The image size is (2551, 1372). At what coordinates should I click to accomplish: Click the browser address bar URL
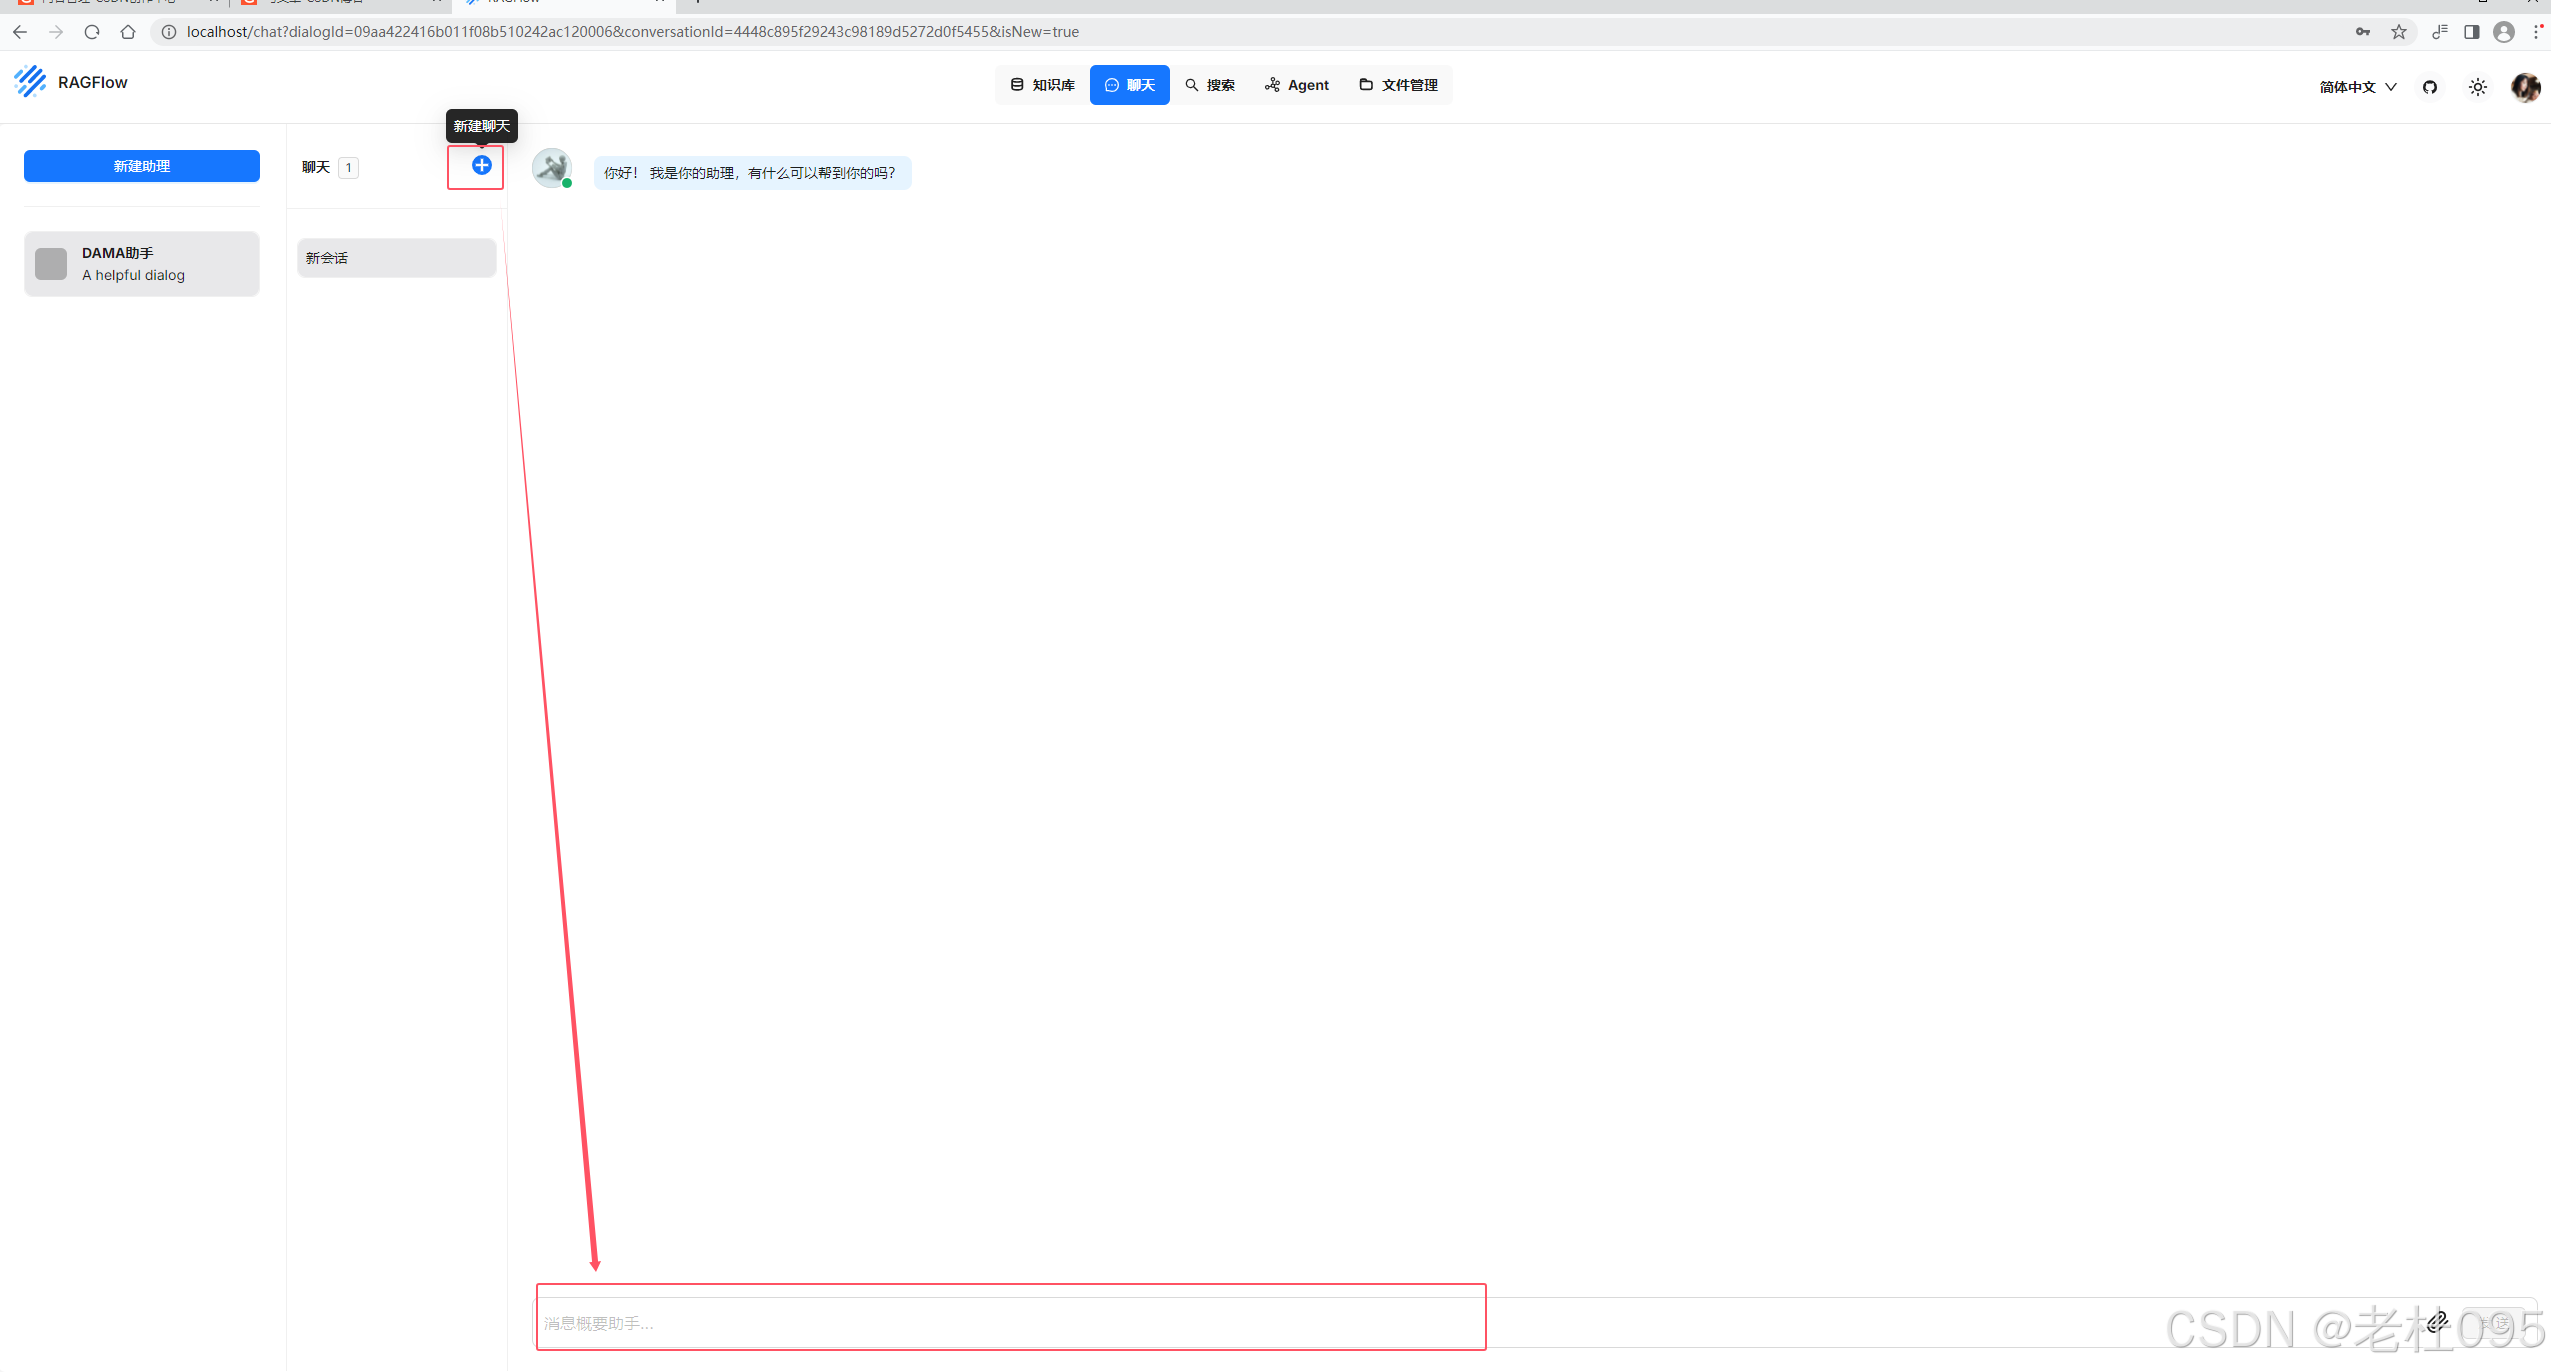coord(632,32)
